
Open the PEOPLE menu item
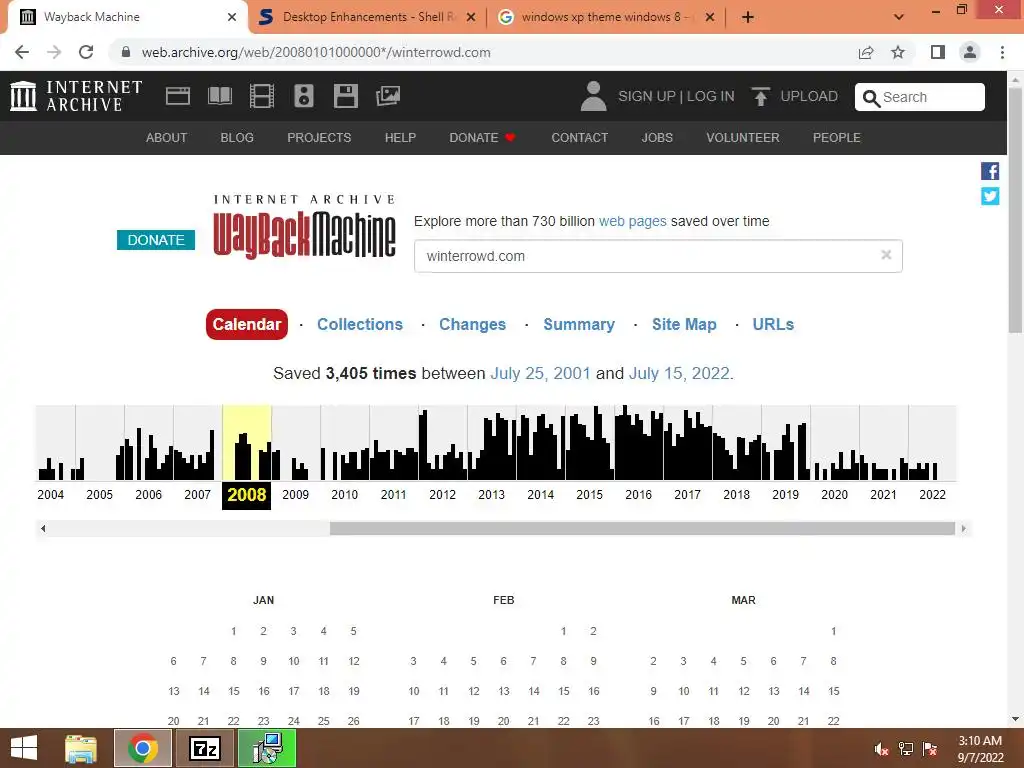[x=837, y=138]
